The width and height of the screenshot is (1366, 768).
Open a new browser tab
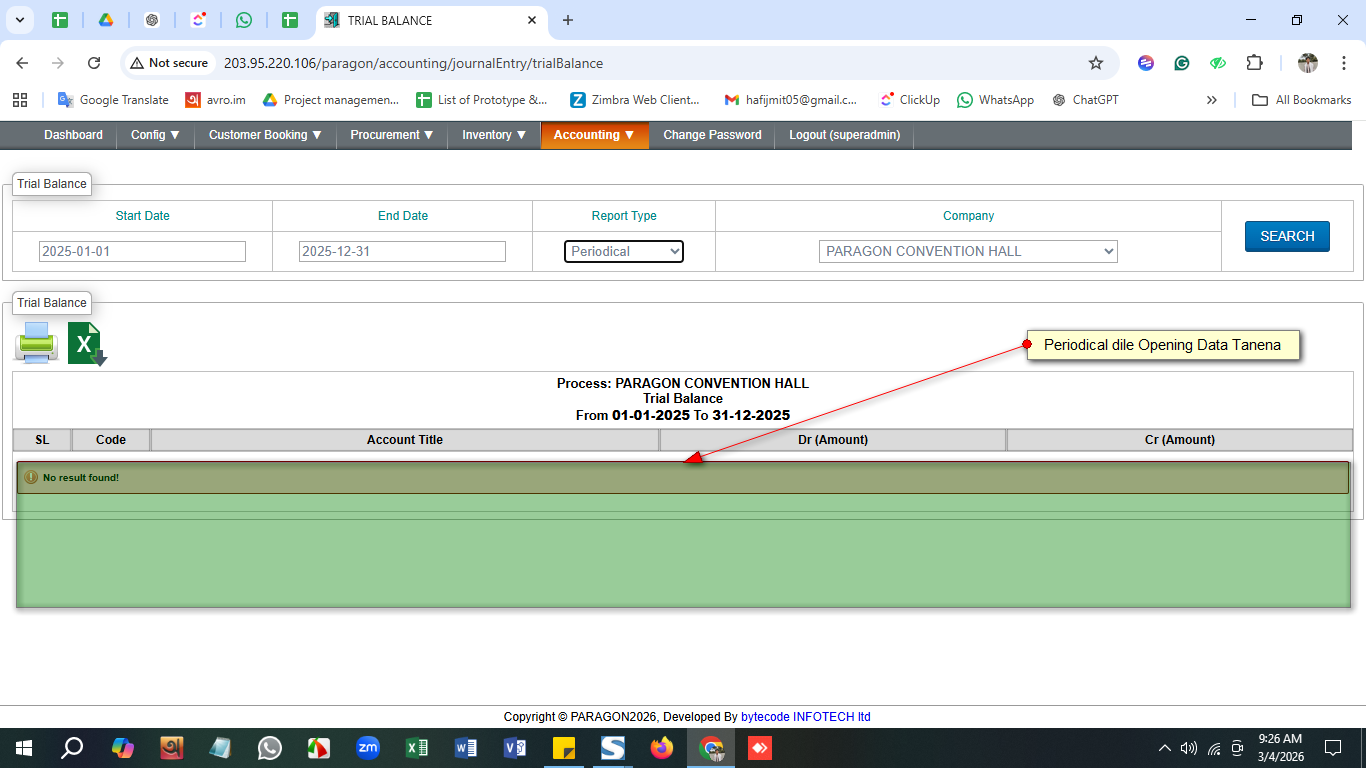568,20
